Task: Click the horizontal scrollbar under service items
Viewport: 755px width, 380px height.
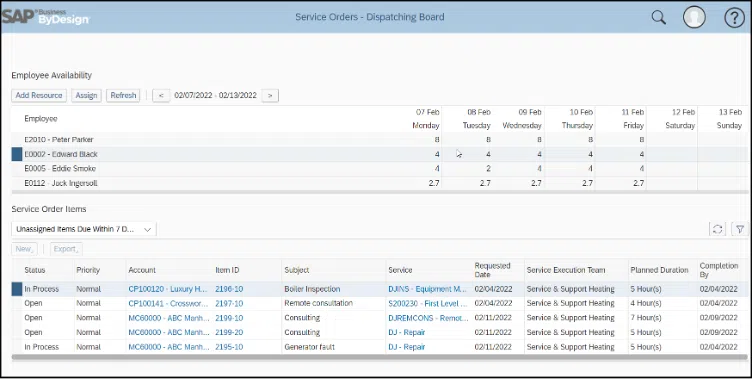Action: tap(380, 357)
